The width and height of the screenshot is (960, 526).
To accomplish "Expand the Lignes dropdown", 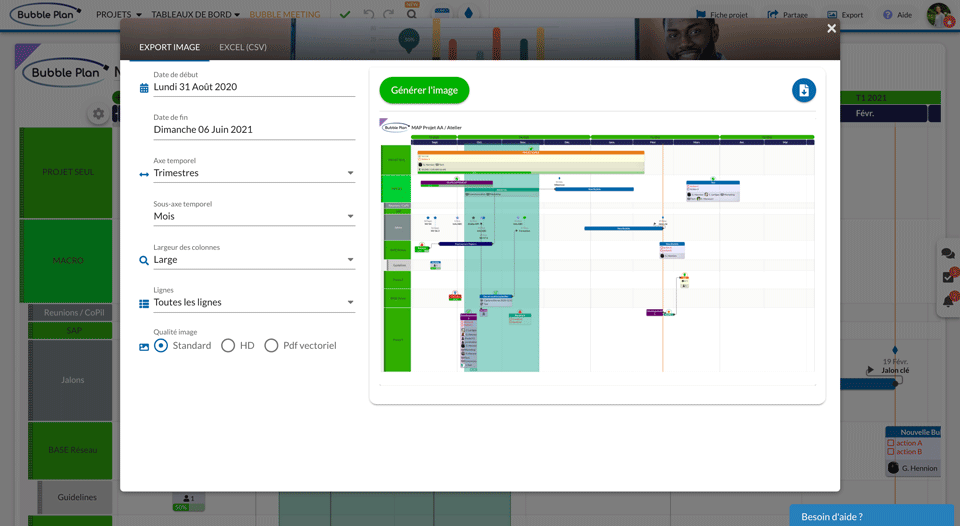I will pyautogui.click(x=253, y=302).
